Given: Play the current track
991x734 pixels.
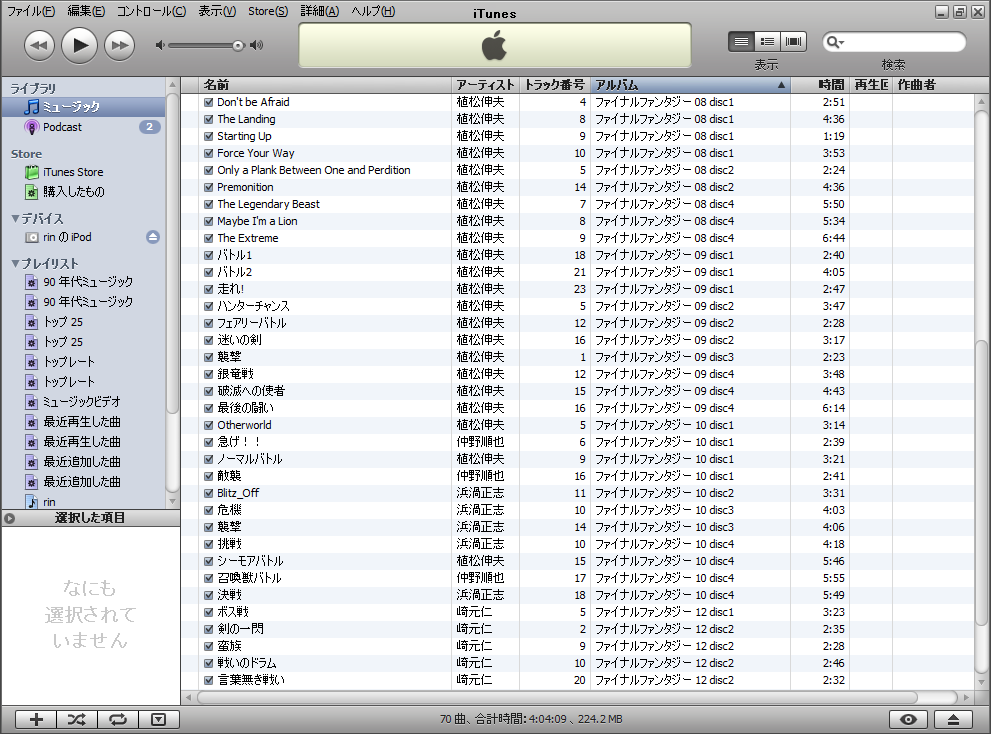Looking at the screenshot, I should coord(79,46).
